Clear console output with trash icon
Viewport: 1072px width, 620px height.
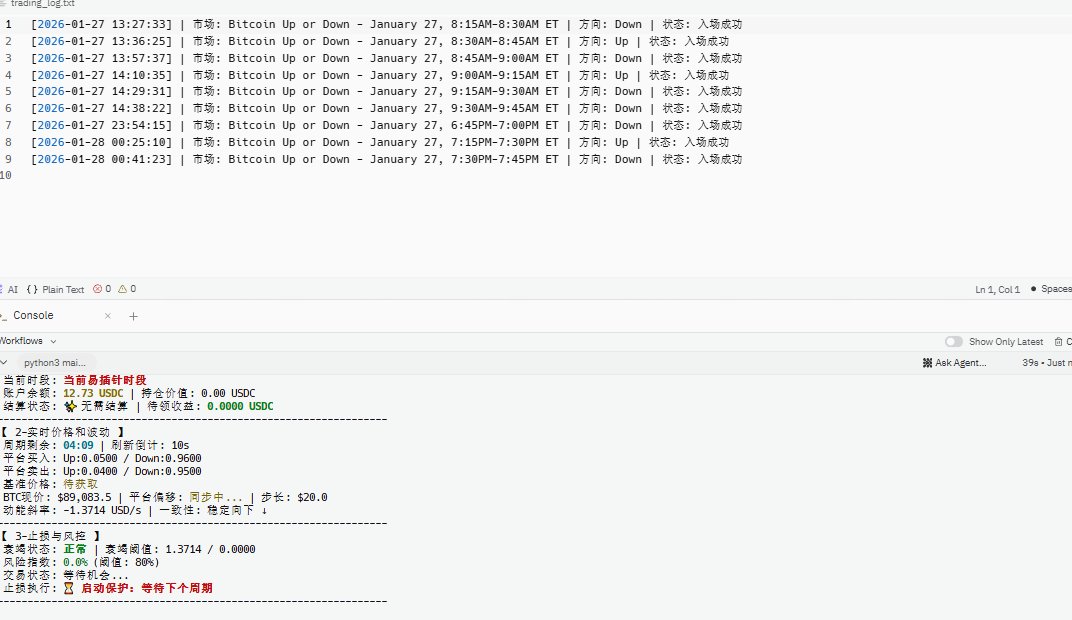pos(1058,341)
